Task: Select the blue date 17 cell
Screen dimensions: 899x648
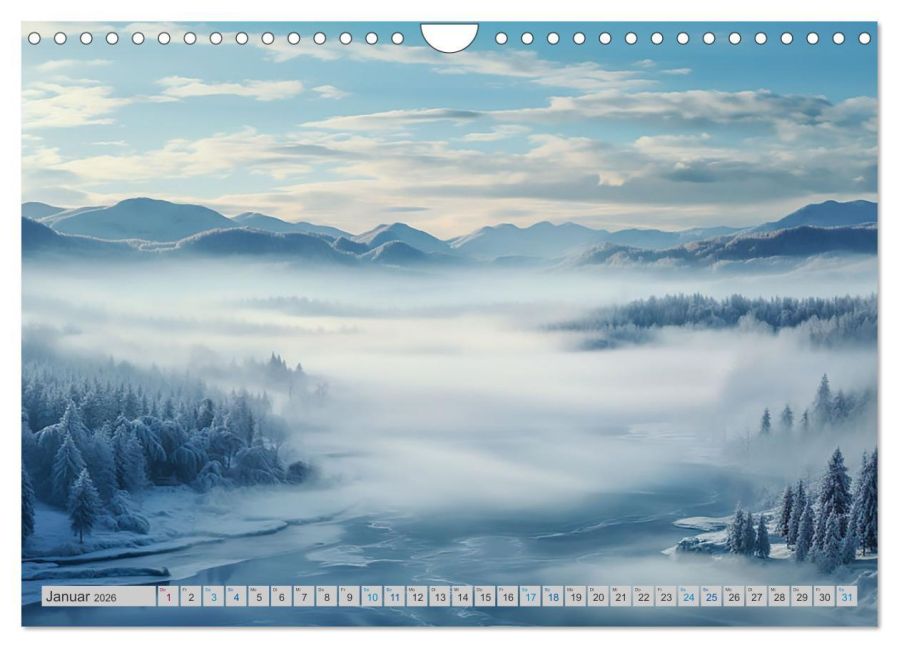Action: coord(530,596)
